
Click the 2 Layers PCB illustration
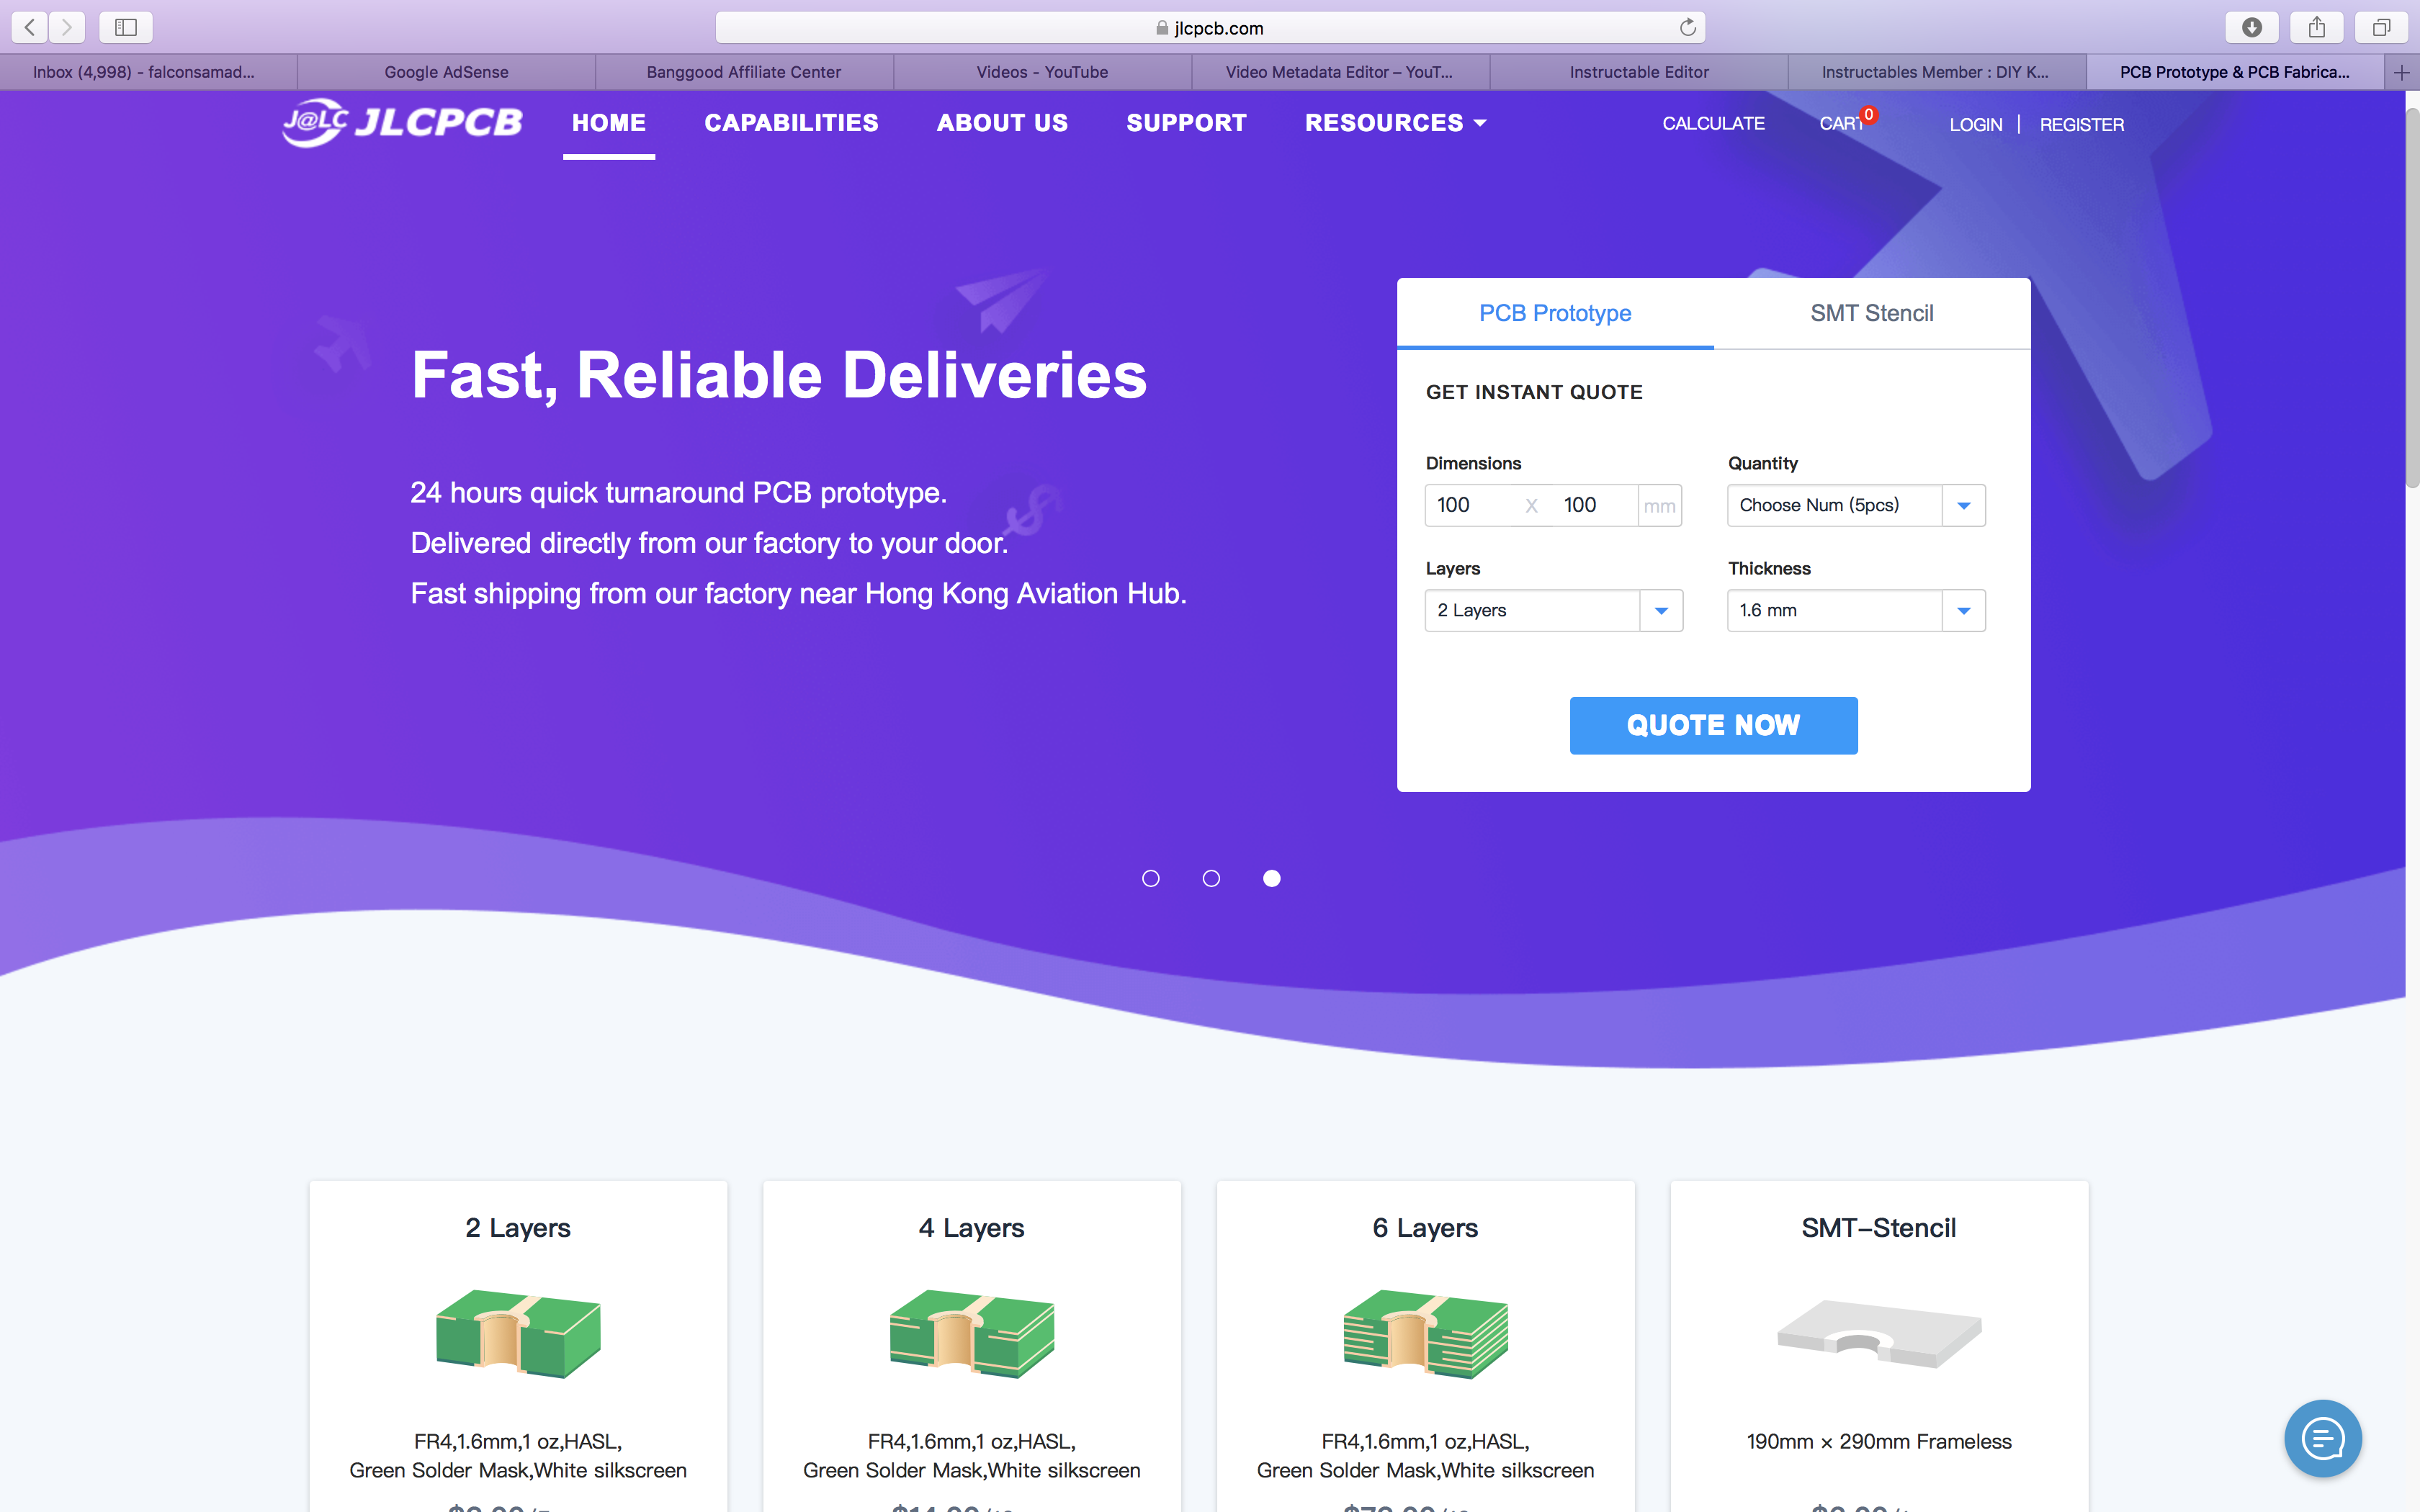point(518,1334)
